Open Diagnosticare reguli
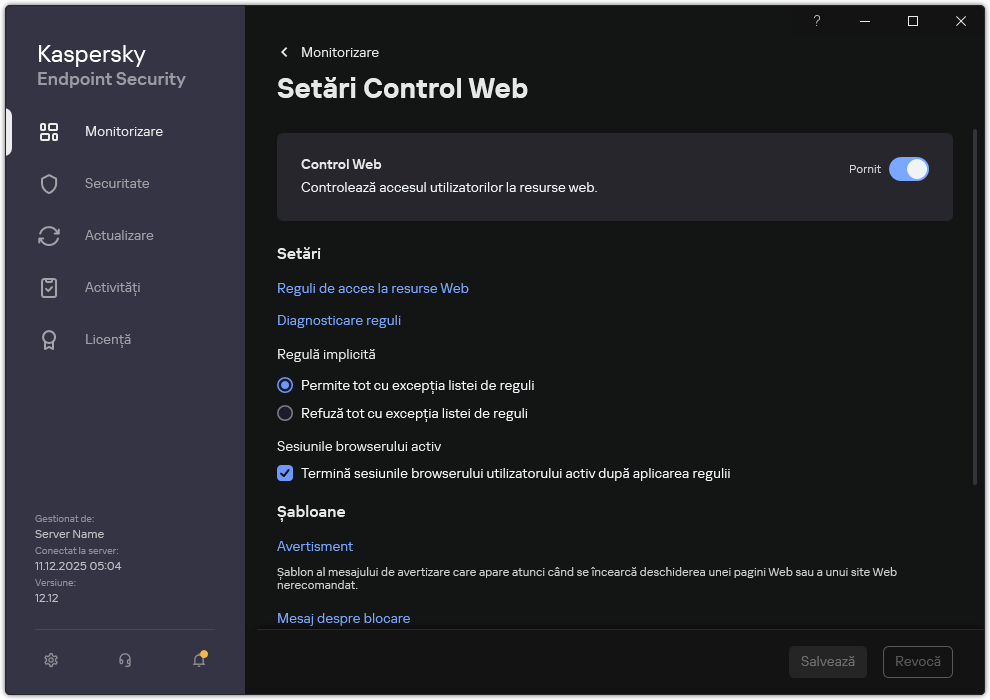 338,320
